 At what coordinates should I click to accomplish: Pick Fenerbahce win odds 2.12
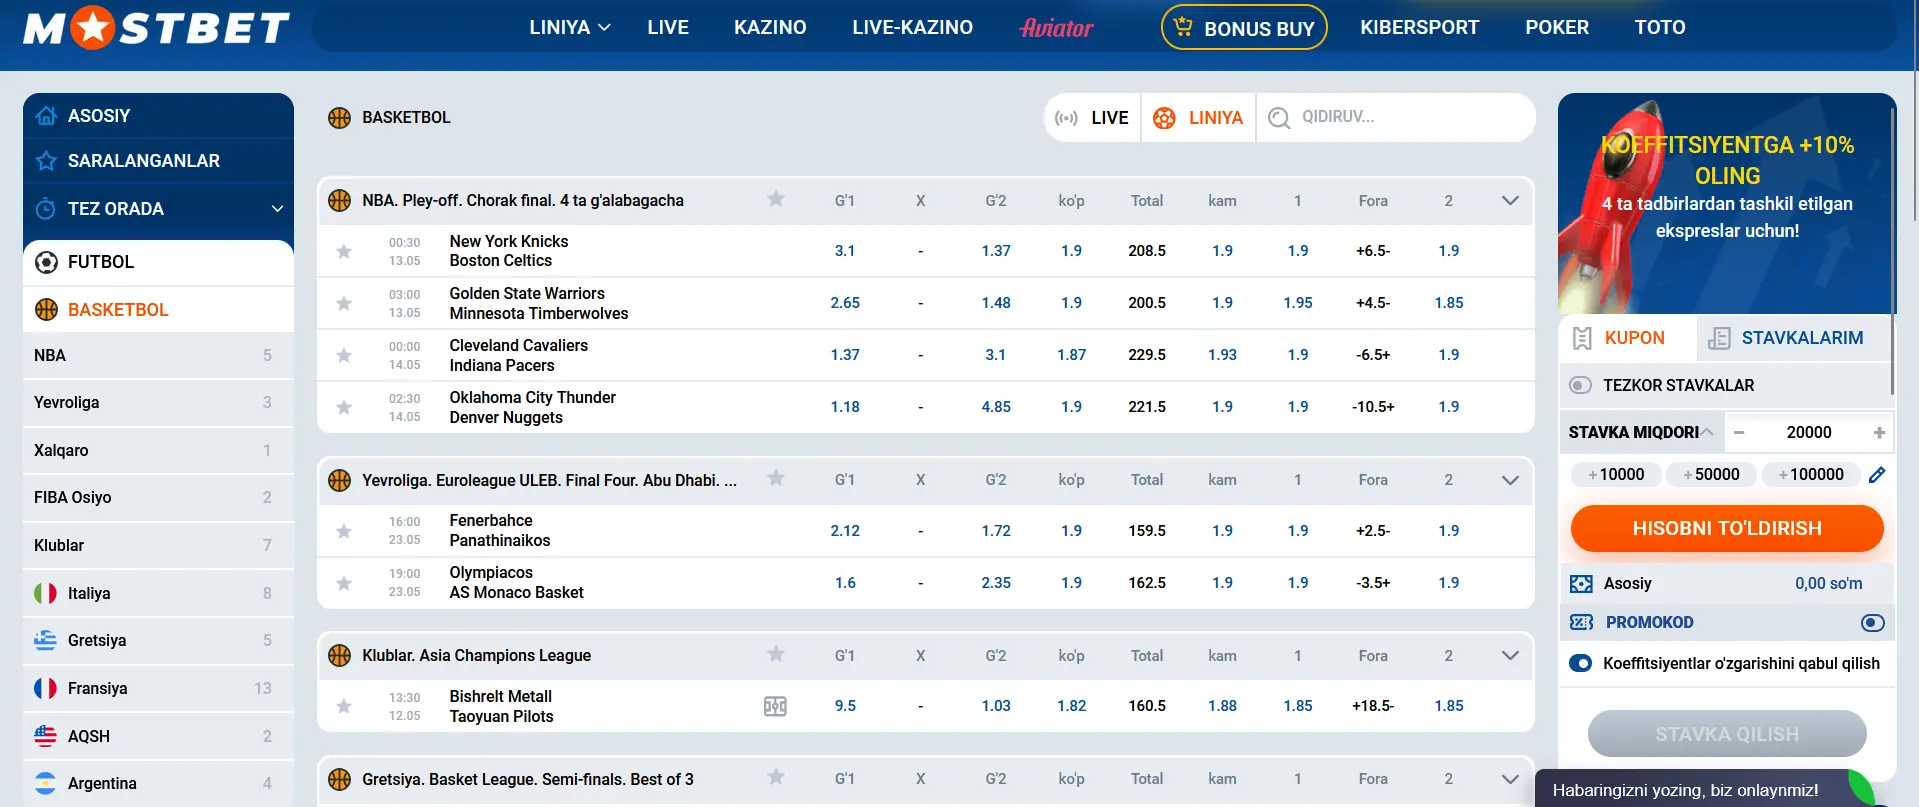pyautogui.click(x=845, y=531)
